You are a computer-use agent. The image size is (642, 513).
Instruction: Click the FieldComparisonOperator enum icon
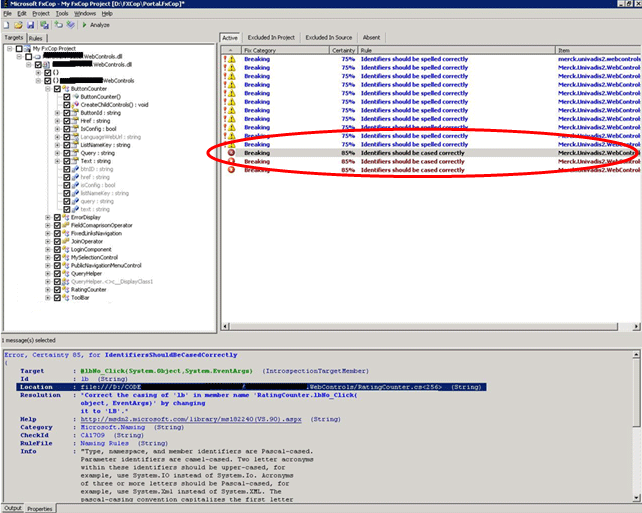(66, 225)
